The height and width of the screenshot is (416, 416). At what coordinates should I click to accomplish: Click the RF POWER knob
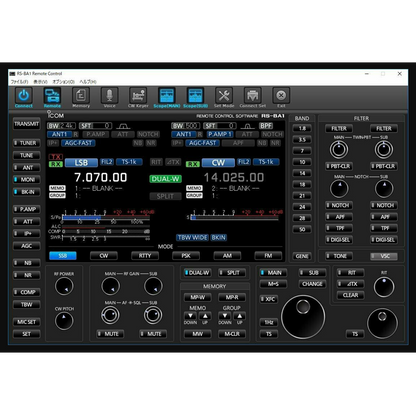coord(64,287)
